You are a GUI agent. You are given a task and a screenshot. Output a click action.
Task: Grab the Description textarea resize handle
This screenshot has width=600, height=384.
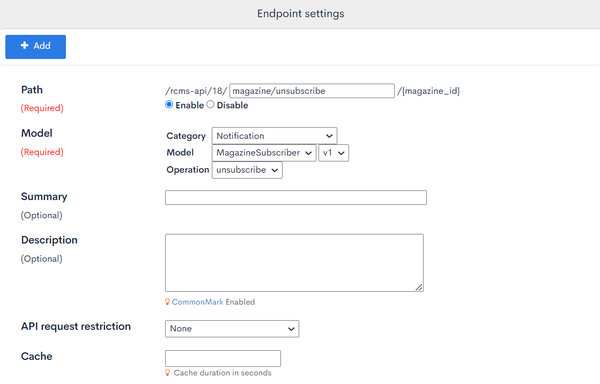pyautogui.click(x=419, y=287)
